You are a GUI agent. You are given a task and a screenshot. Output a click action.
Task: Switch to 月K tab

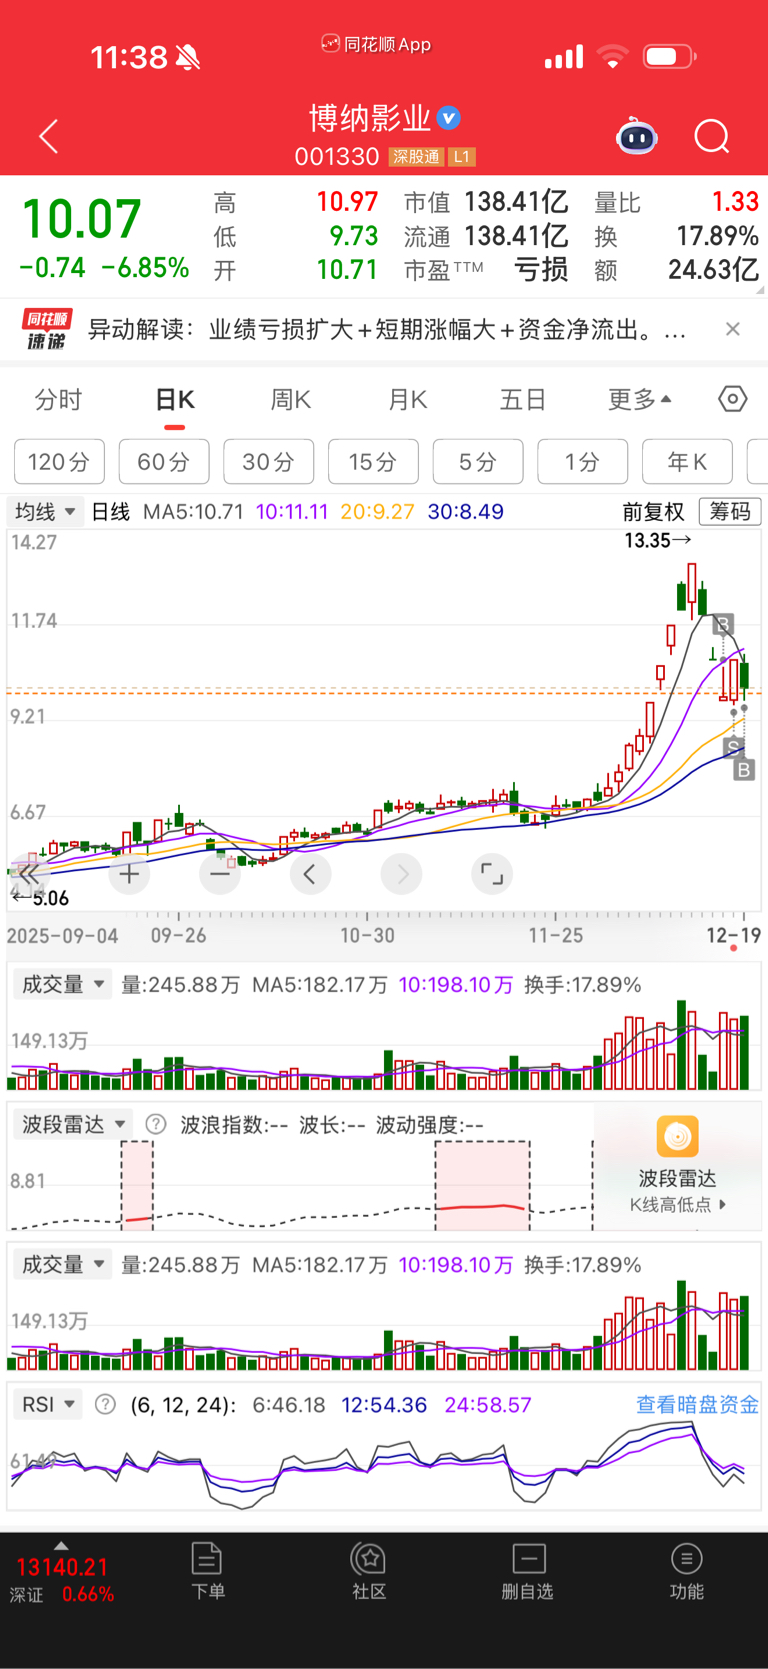tap(408, 400)
